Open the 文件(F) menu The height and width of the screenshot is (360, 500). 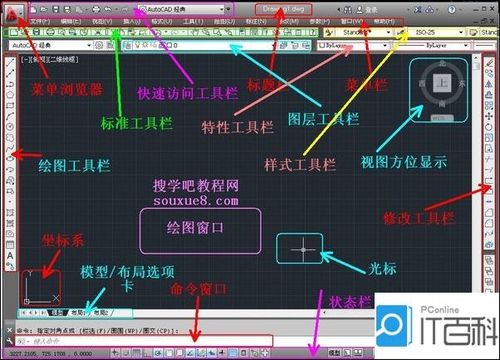tap(40, 22)
